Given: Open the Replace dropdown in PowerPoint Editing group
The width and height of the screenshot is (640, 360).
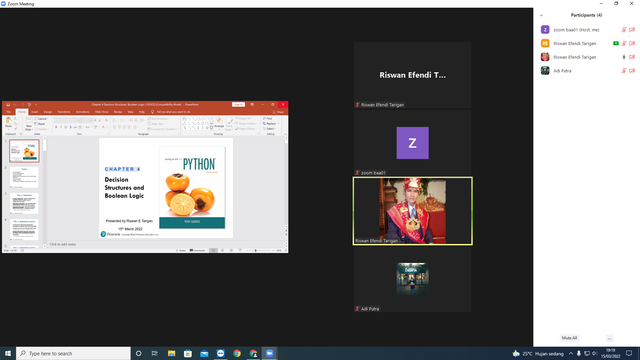Looking at the screenshot, I should click(271, 124).
